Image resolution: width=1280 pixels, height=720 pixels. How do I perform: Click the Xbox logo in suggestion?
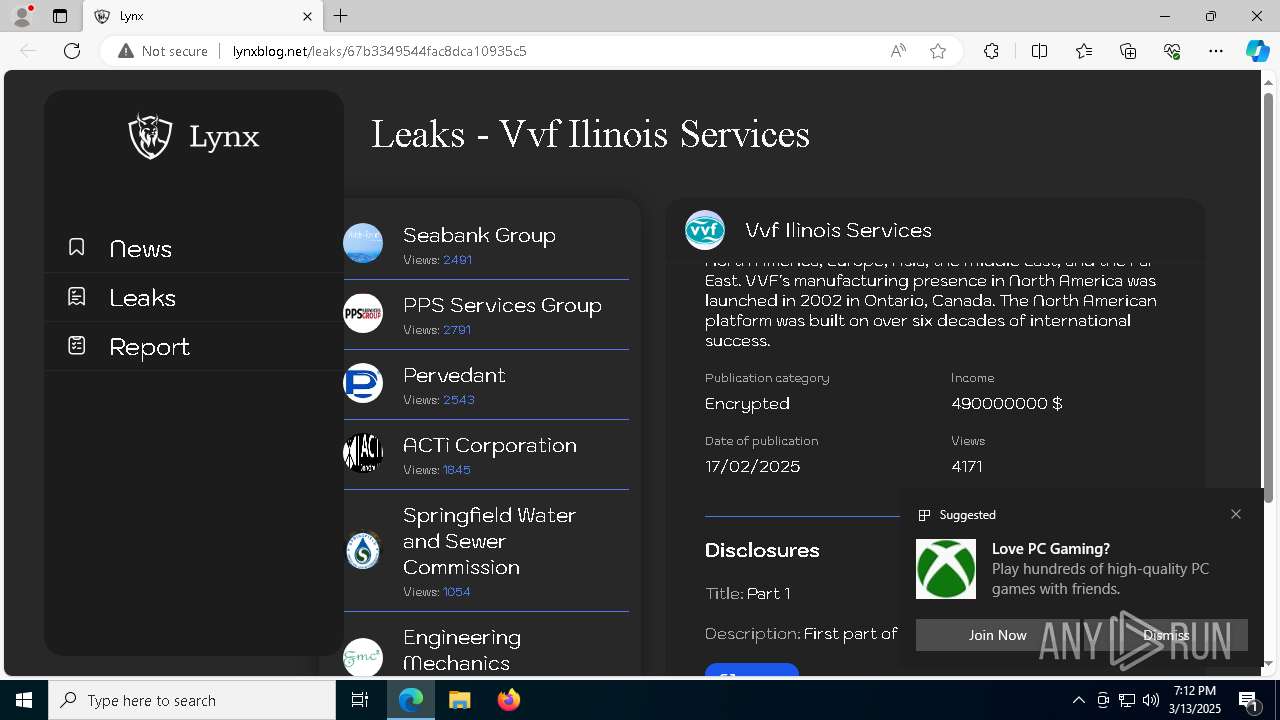point(946,569)
